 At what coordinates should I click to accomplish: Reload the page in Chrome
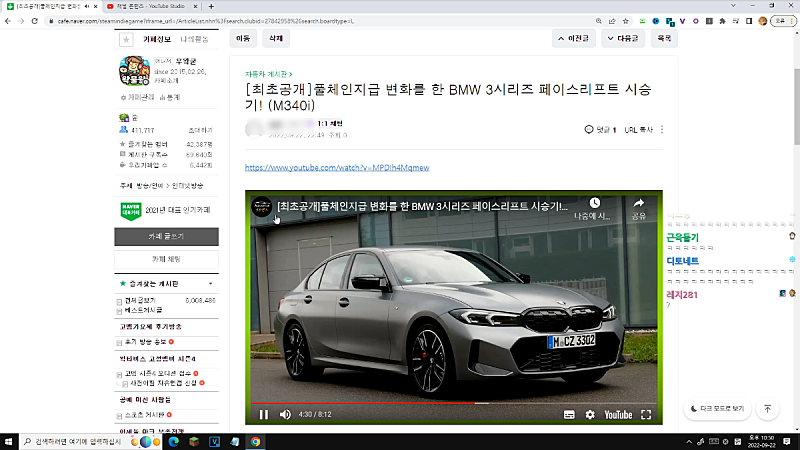[x=35, y=21]
